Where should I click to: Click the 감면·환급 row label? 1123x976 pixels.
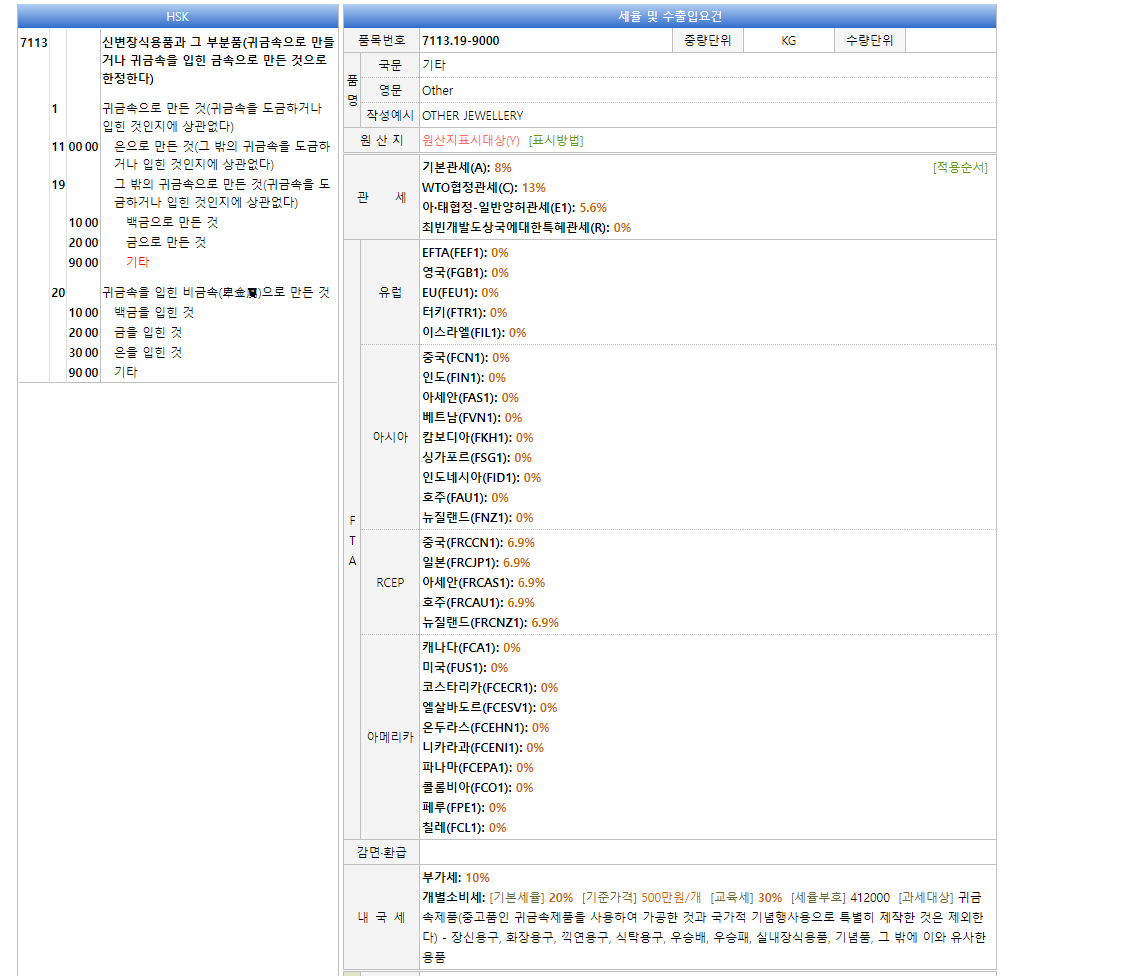(x=381, y=853)
